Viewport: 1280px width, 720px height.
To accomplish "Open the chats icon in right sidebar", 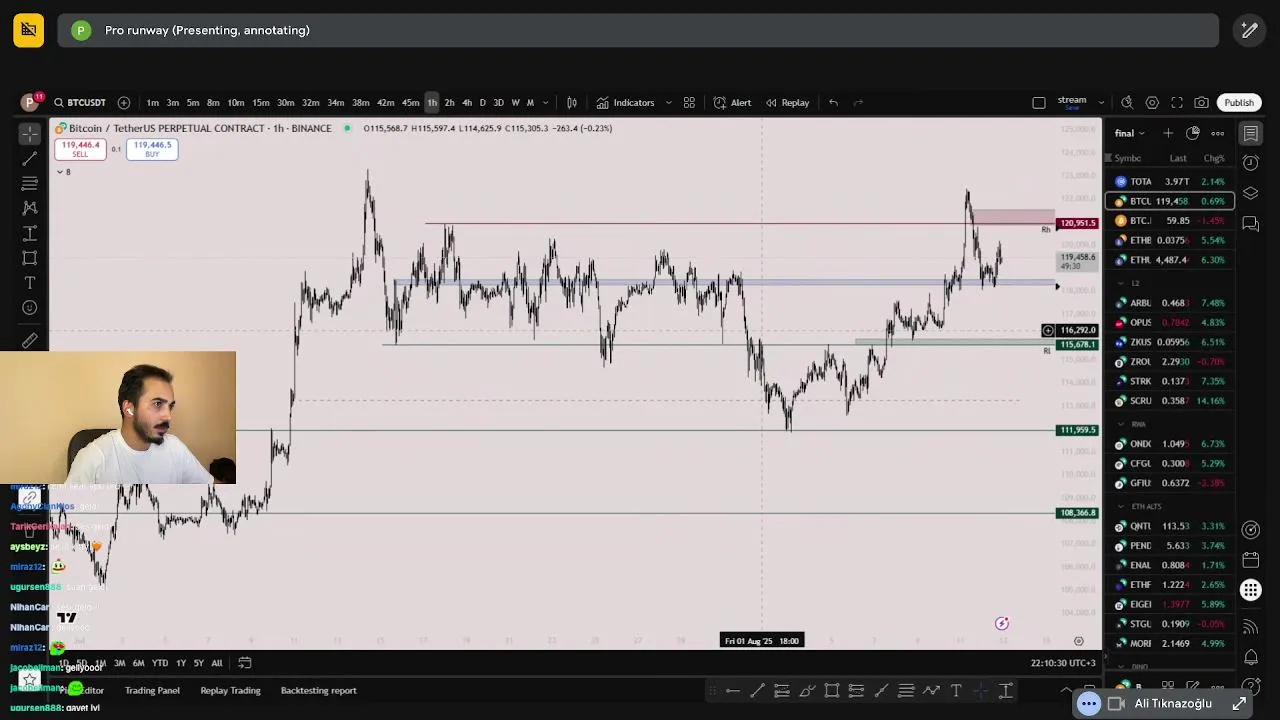I will click(1251, 224).
